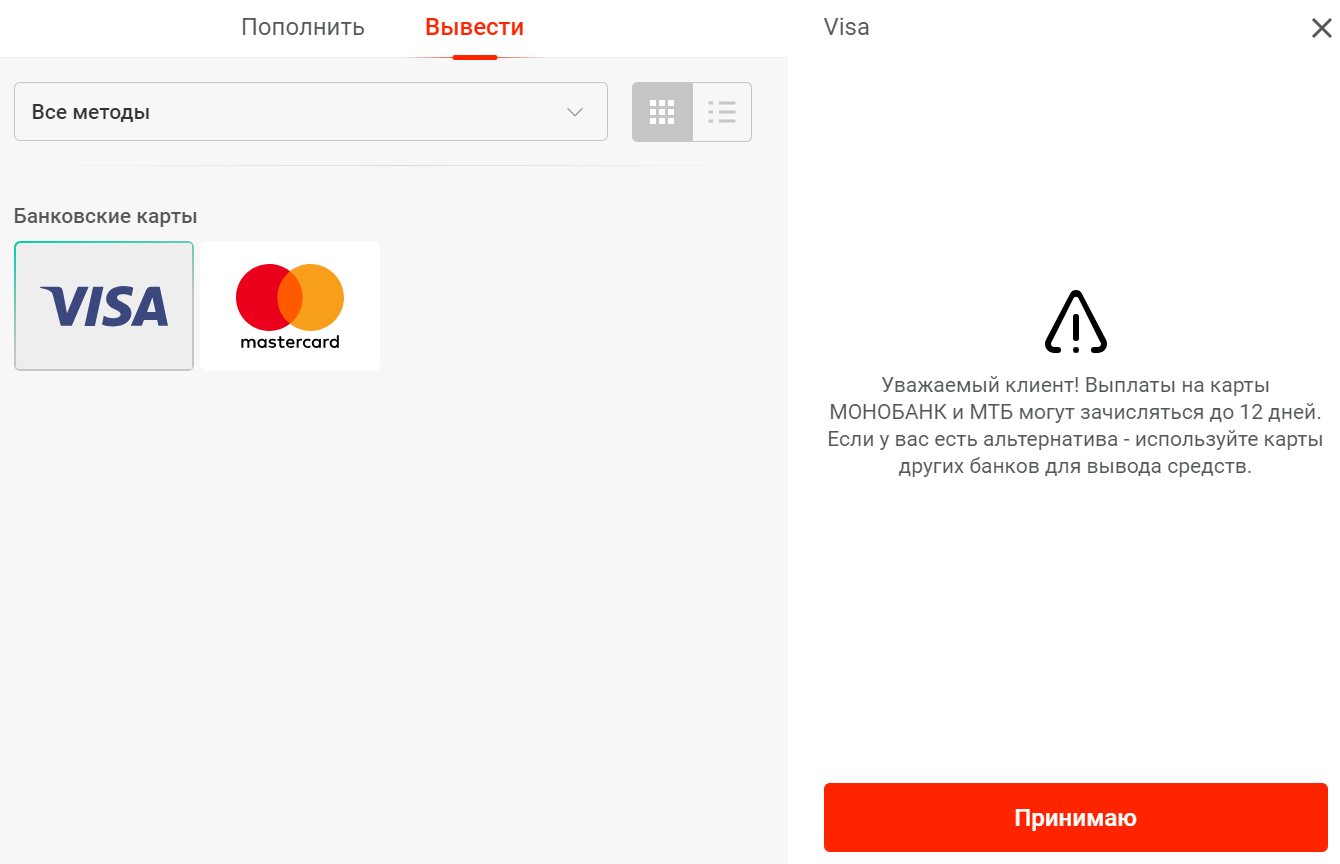Expand methods list via chevron arrow
Viewport: 1340px width, 864px height.
click(575, 112)
